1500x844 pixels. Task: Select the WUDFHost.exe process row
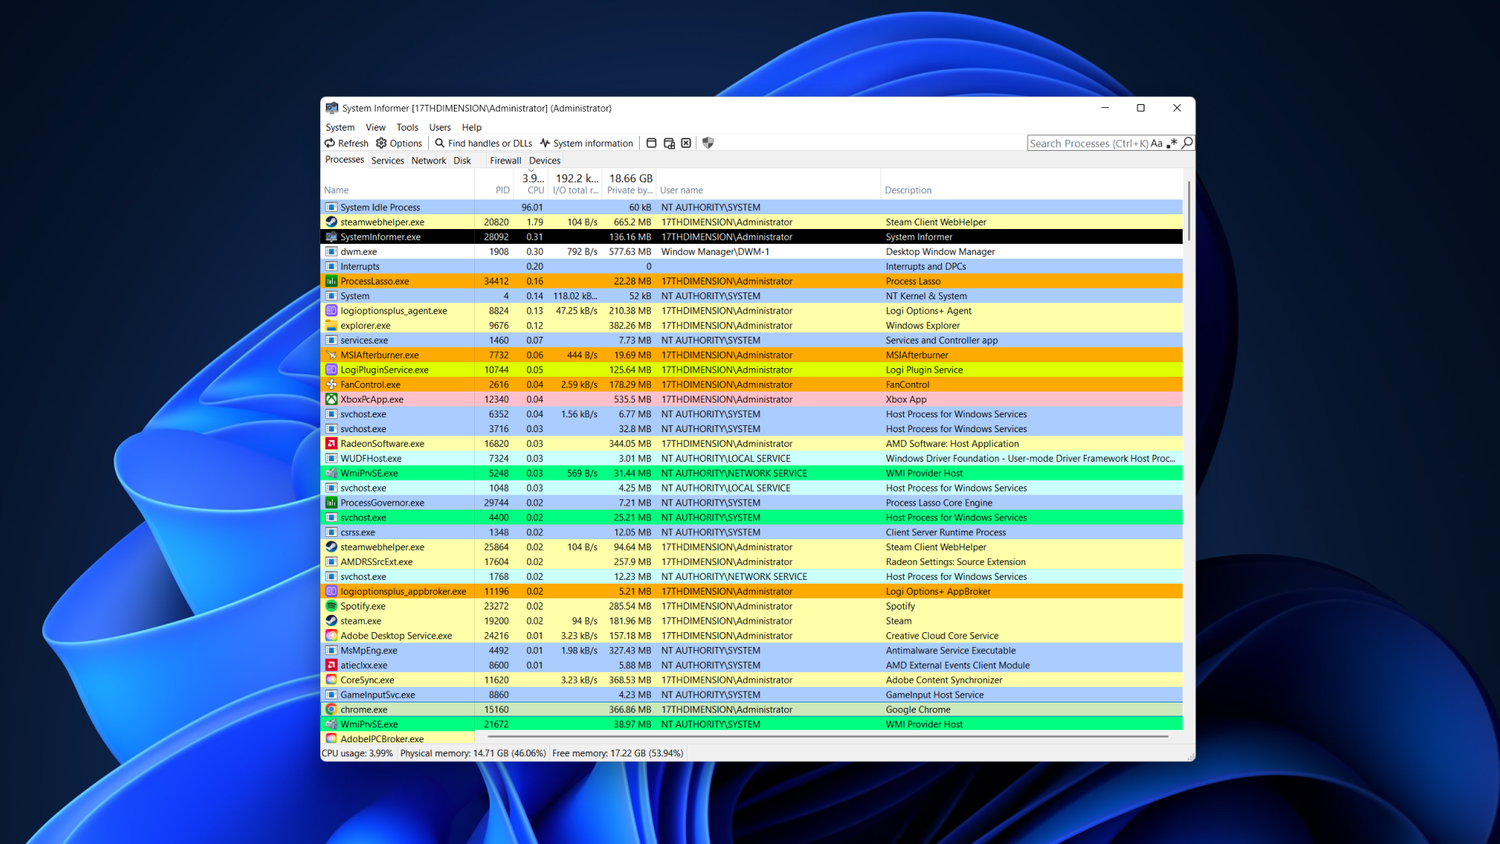[x=752, y=458]
